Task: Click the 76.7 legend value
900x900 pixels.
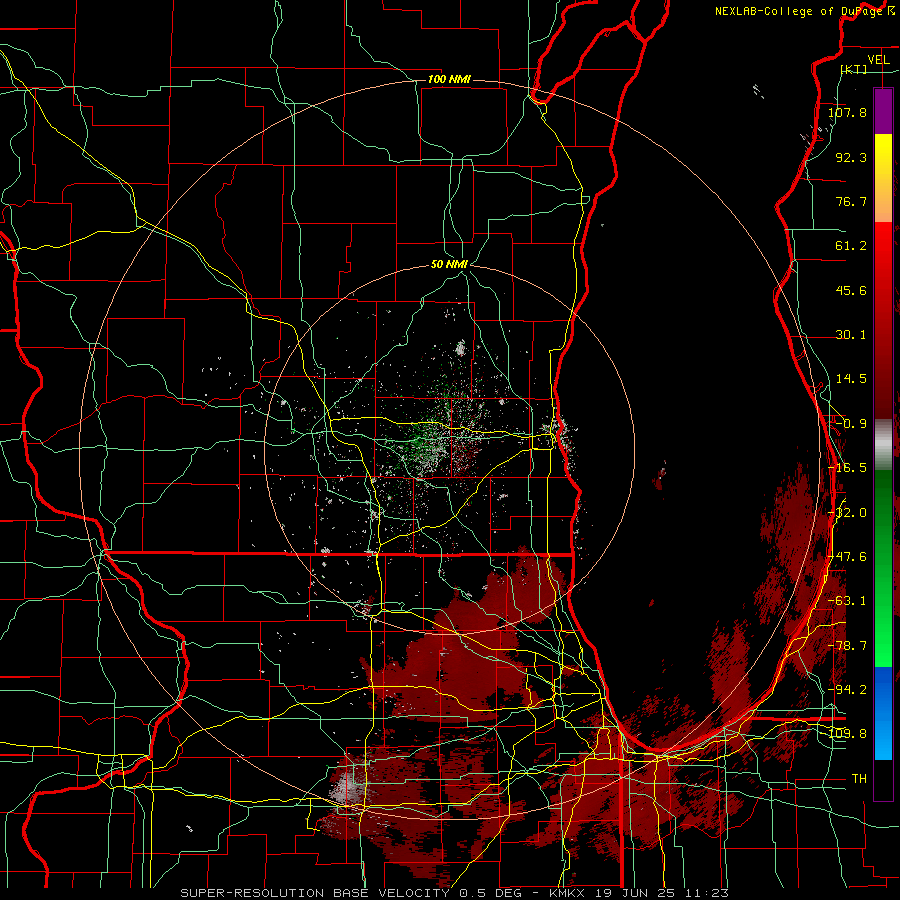Action: click(851, 201)
